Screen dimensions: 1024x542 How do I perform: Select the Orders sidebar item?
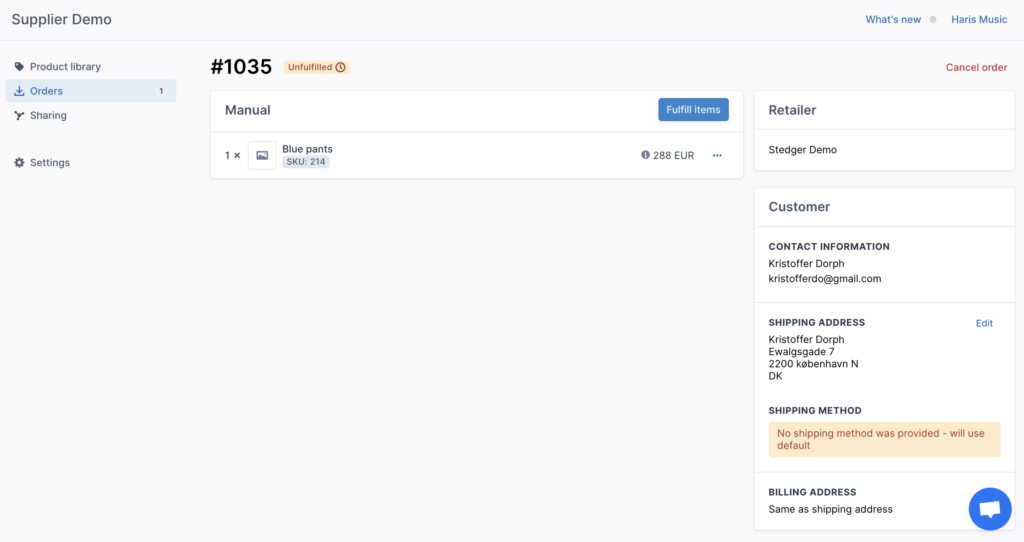[x=91, y=91]
